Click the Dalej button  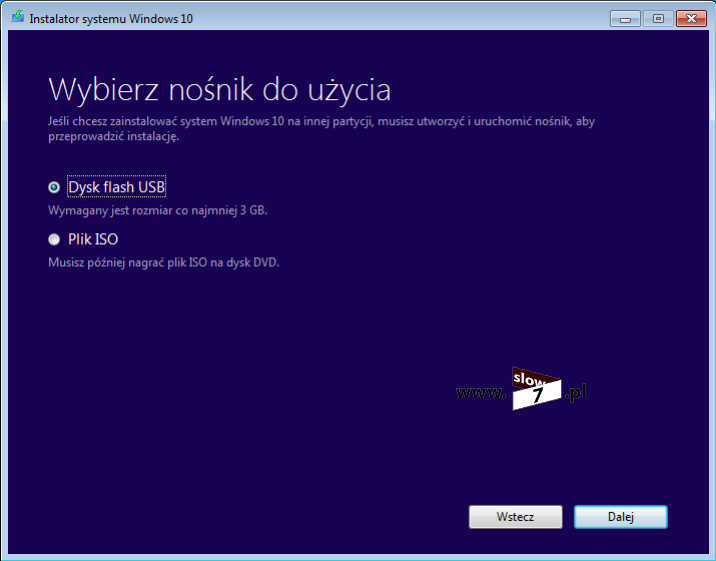pyautogui.click(x=621, y=517)
